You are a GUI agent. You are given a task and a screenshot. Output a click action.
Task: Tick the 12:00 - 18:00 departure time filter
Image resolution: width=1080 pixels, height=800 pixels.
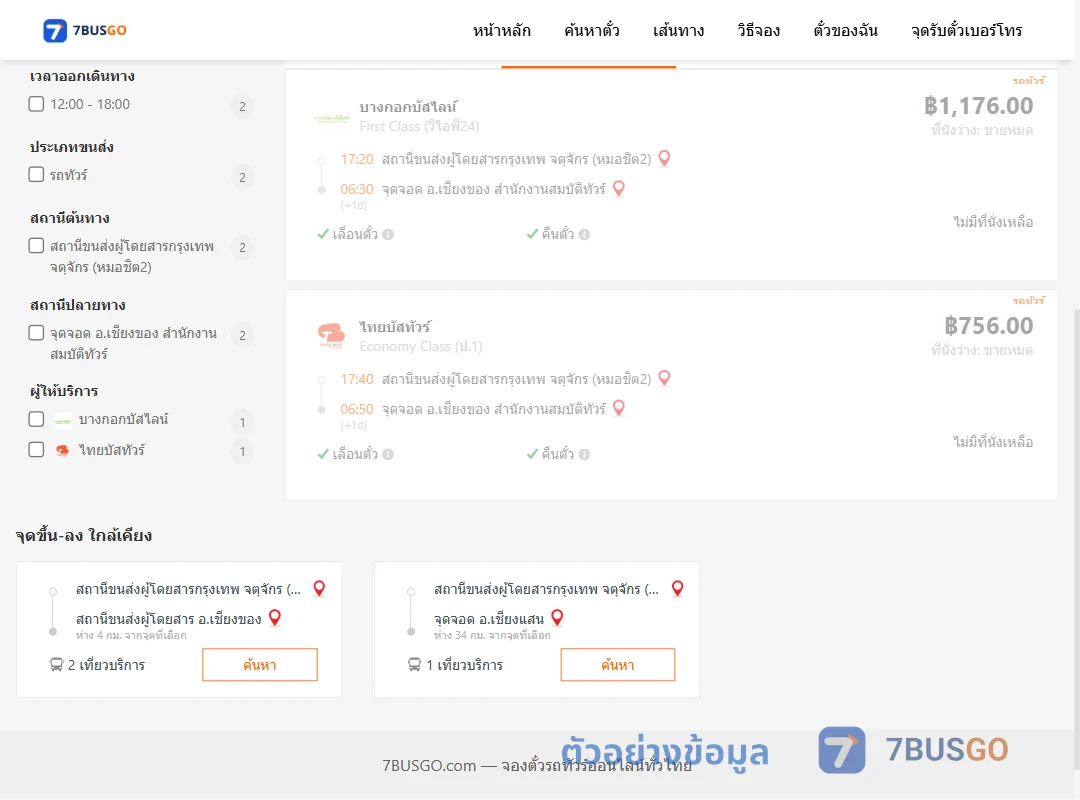37,104
